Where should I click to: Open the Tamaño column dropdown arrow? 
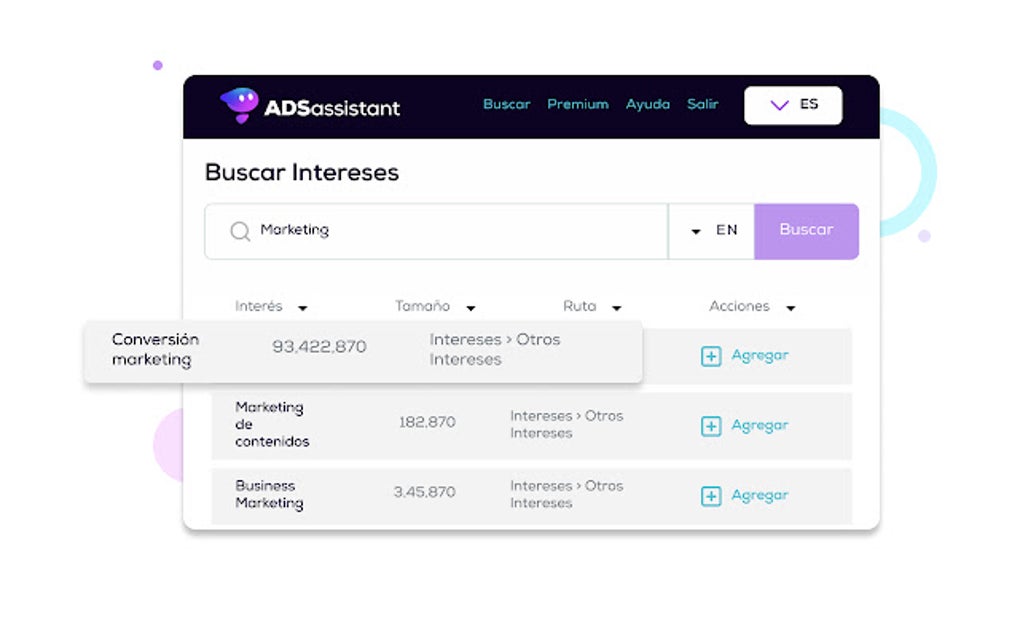[469, 307]
